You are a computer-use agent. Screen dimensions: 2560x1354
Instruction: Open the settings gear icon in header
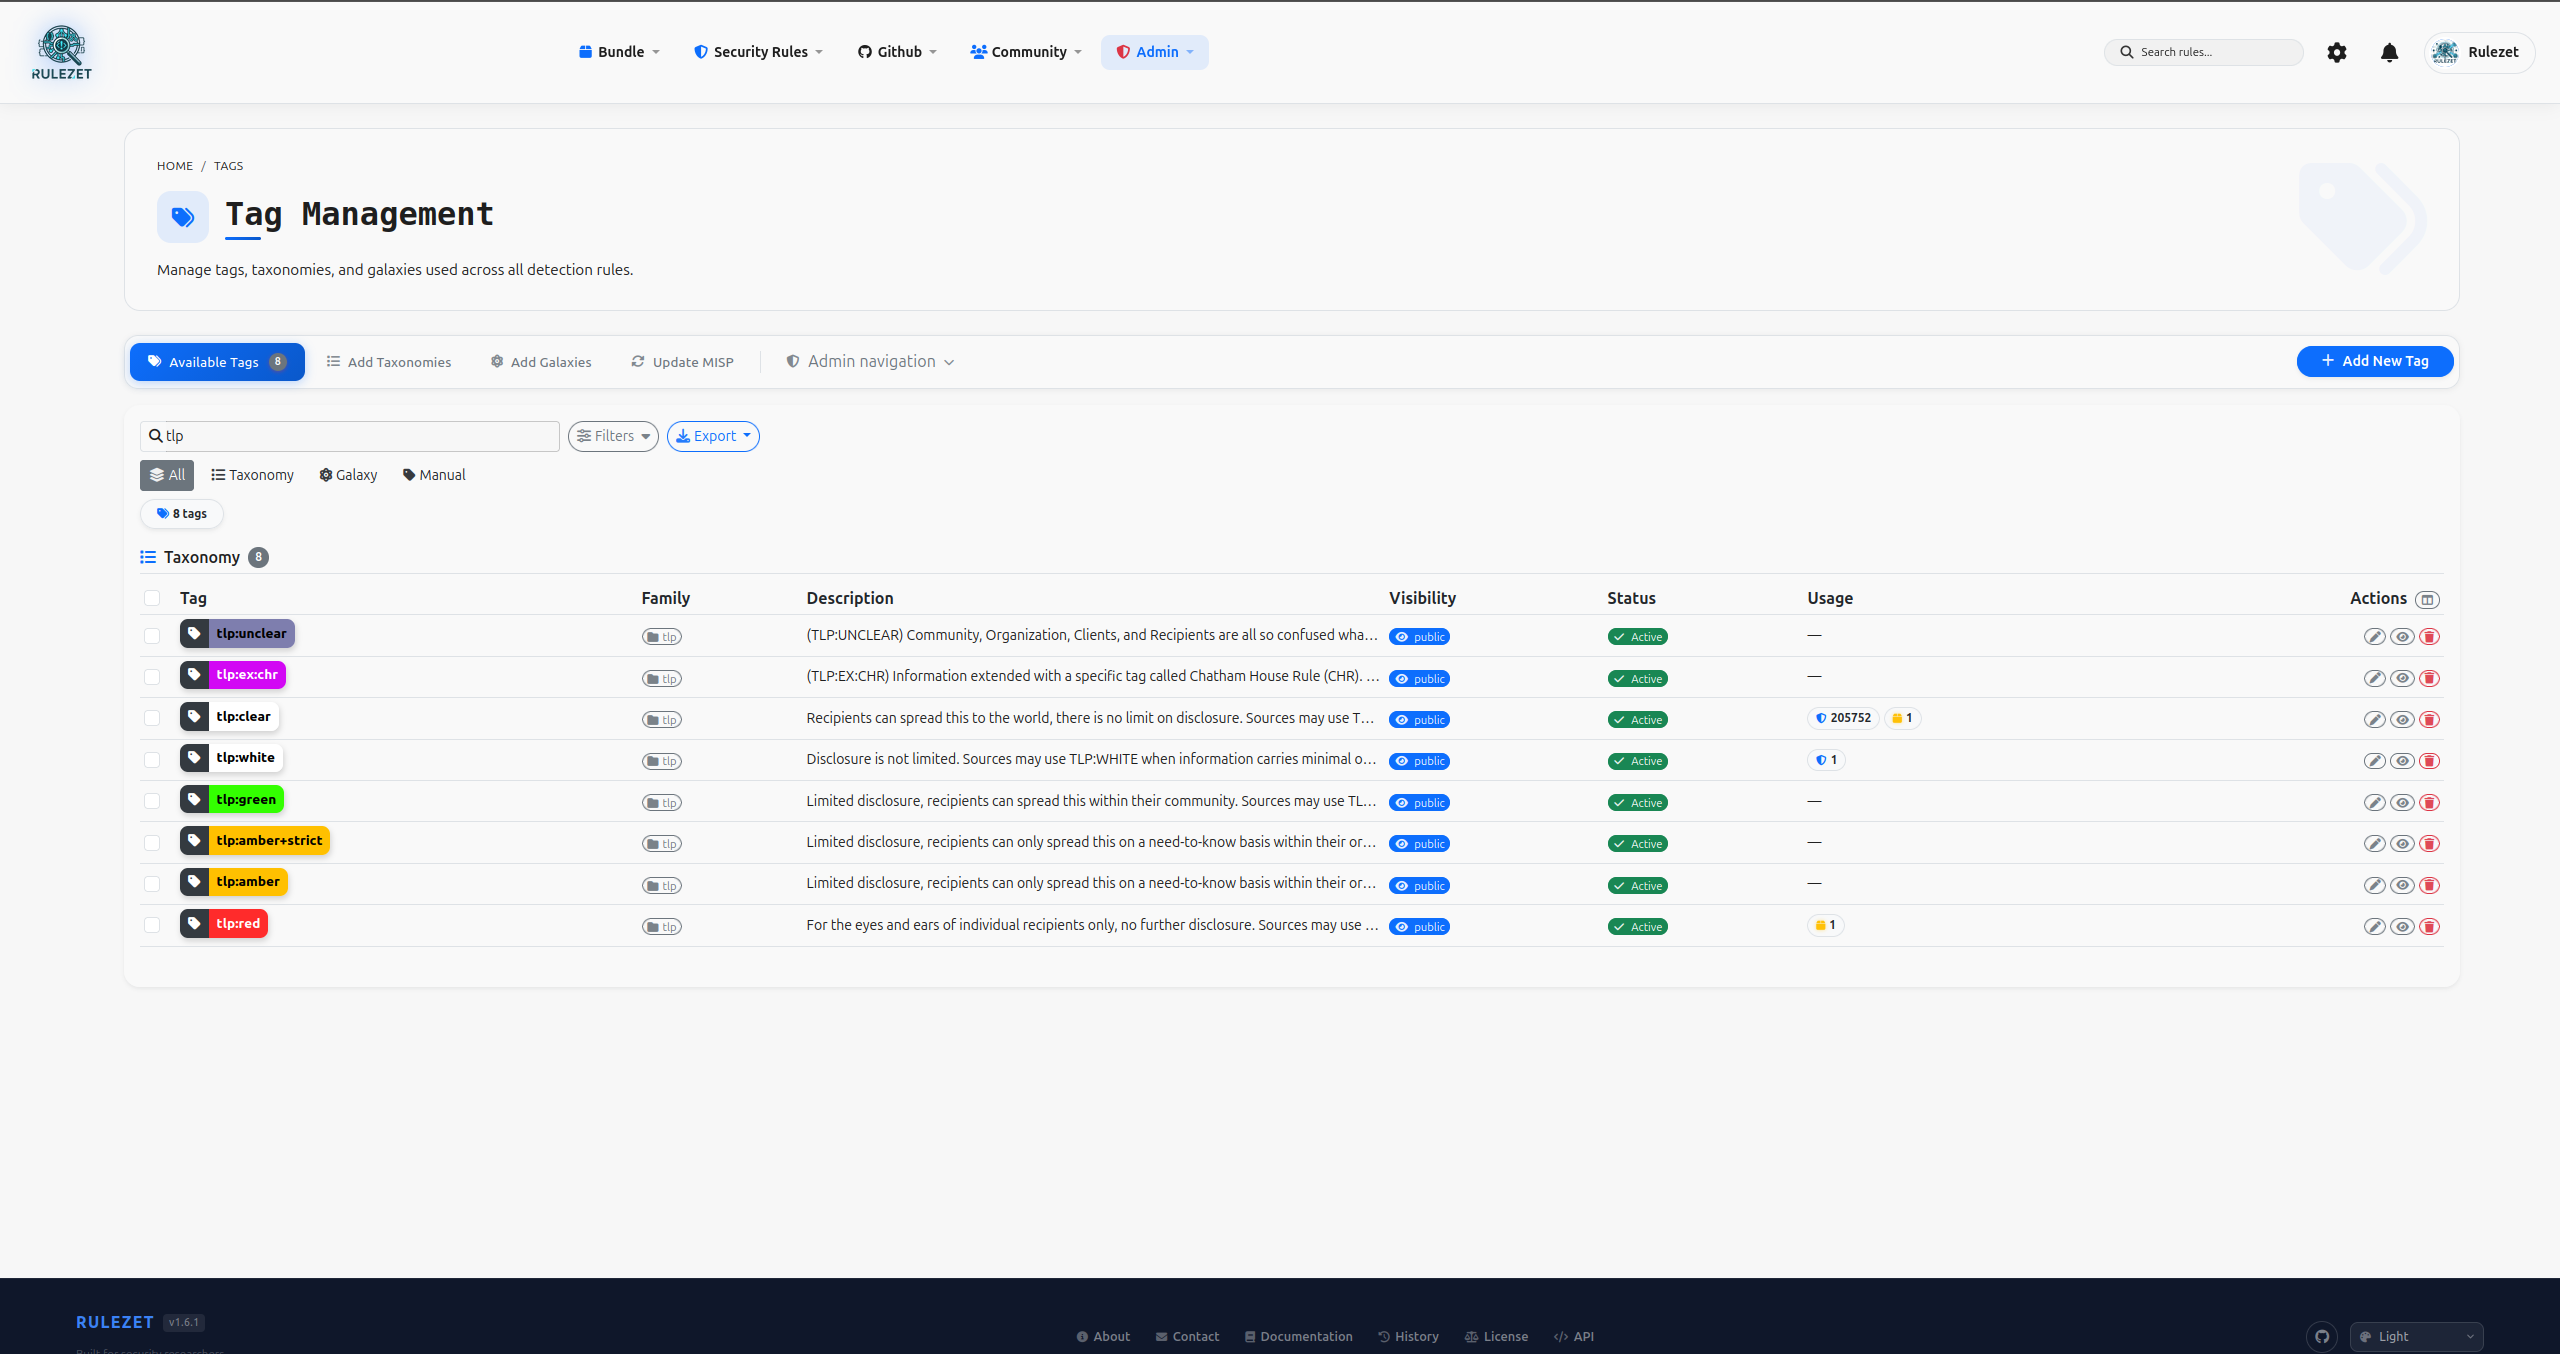pos(2336,52)
